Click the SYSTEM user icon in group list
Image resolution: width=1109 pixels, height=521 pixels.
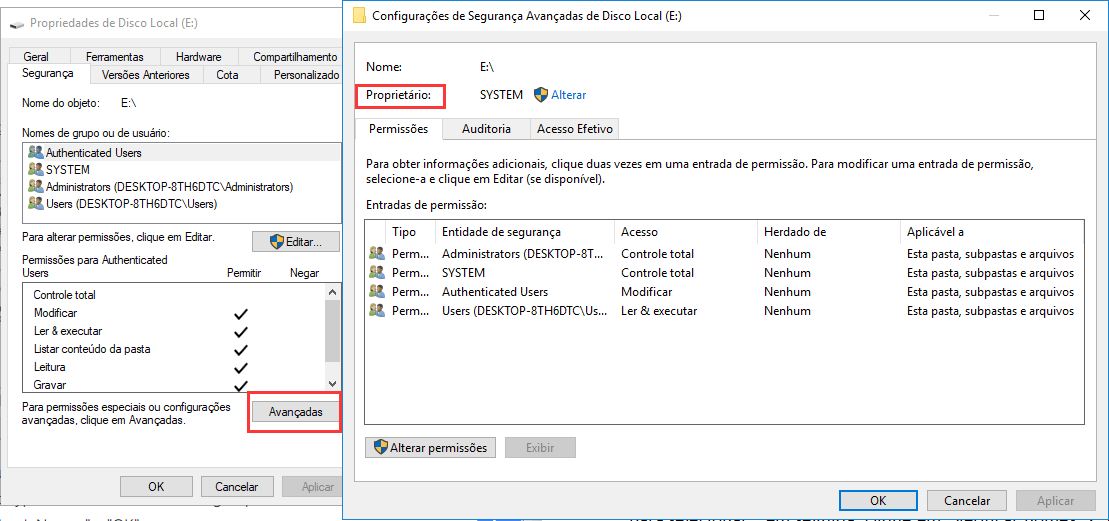point(36,170)
